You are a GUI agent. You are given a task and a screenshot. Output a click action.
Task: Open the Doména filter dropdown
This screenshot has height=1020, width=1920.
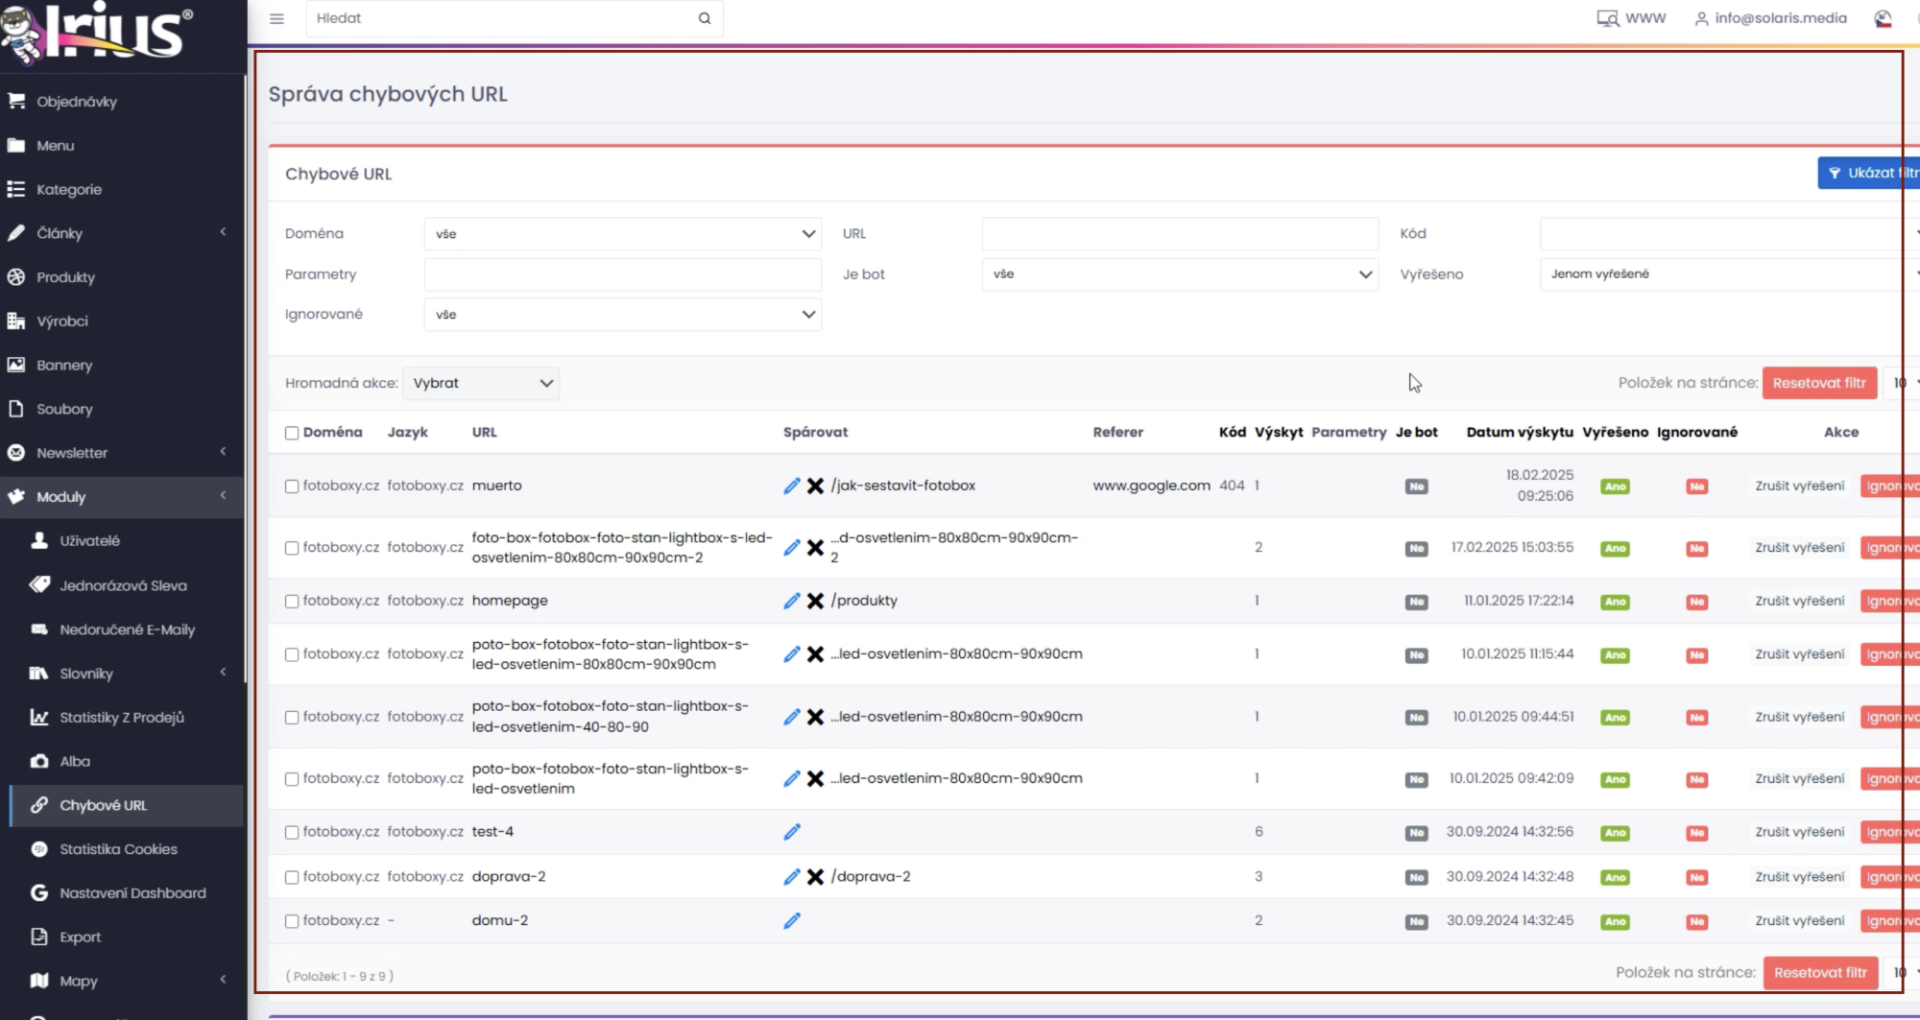622,234
